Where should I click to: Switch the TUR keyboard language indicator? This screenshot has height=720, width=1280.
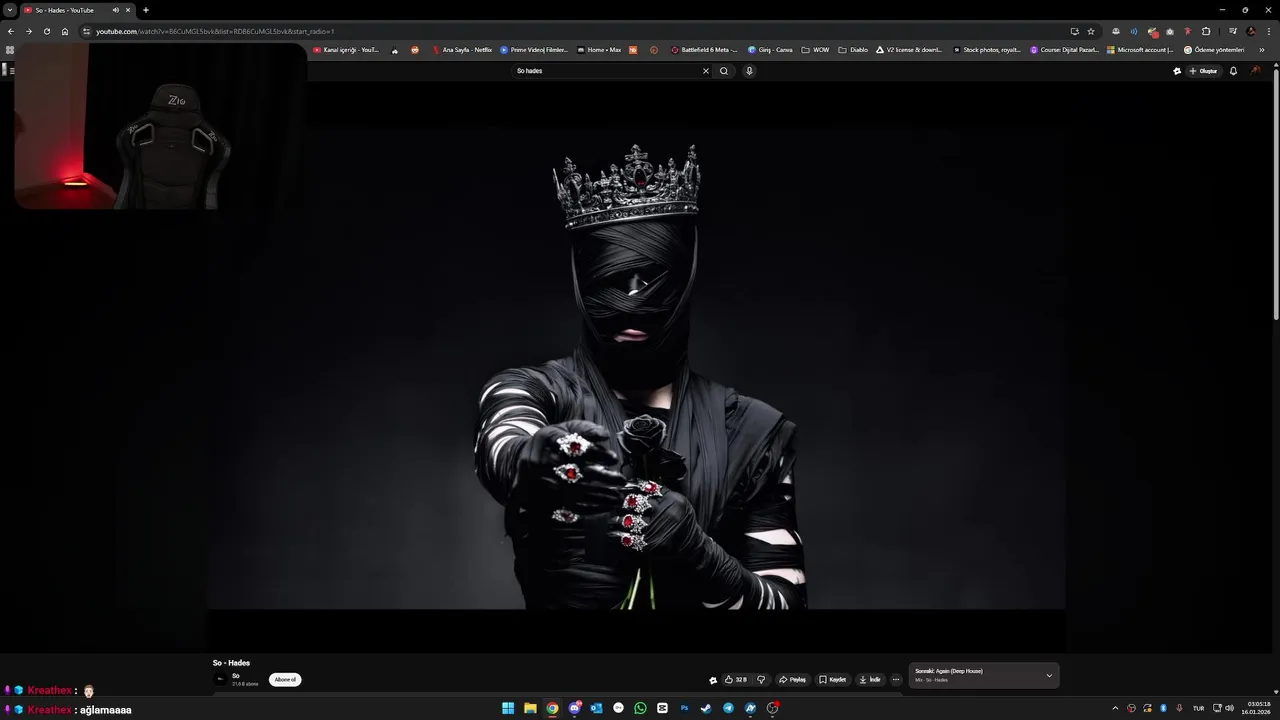pos(1198,708)
